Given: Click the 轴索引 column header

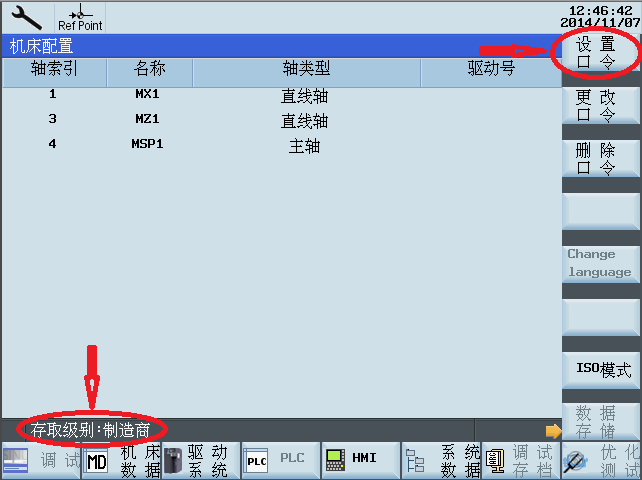Looking at the screenshot, I should [x=54, y=72].
